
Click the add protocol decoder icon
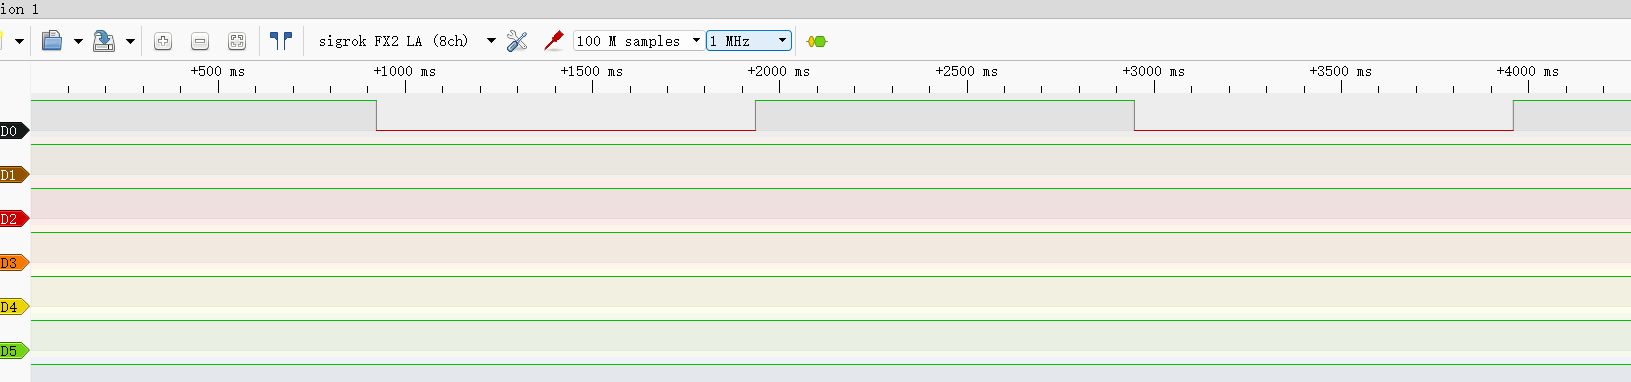[817, 41]
